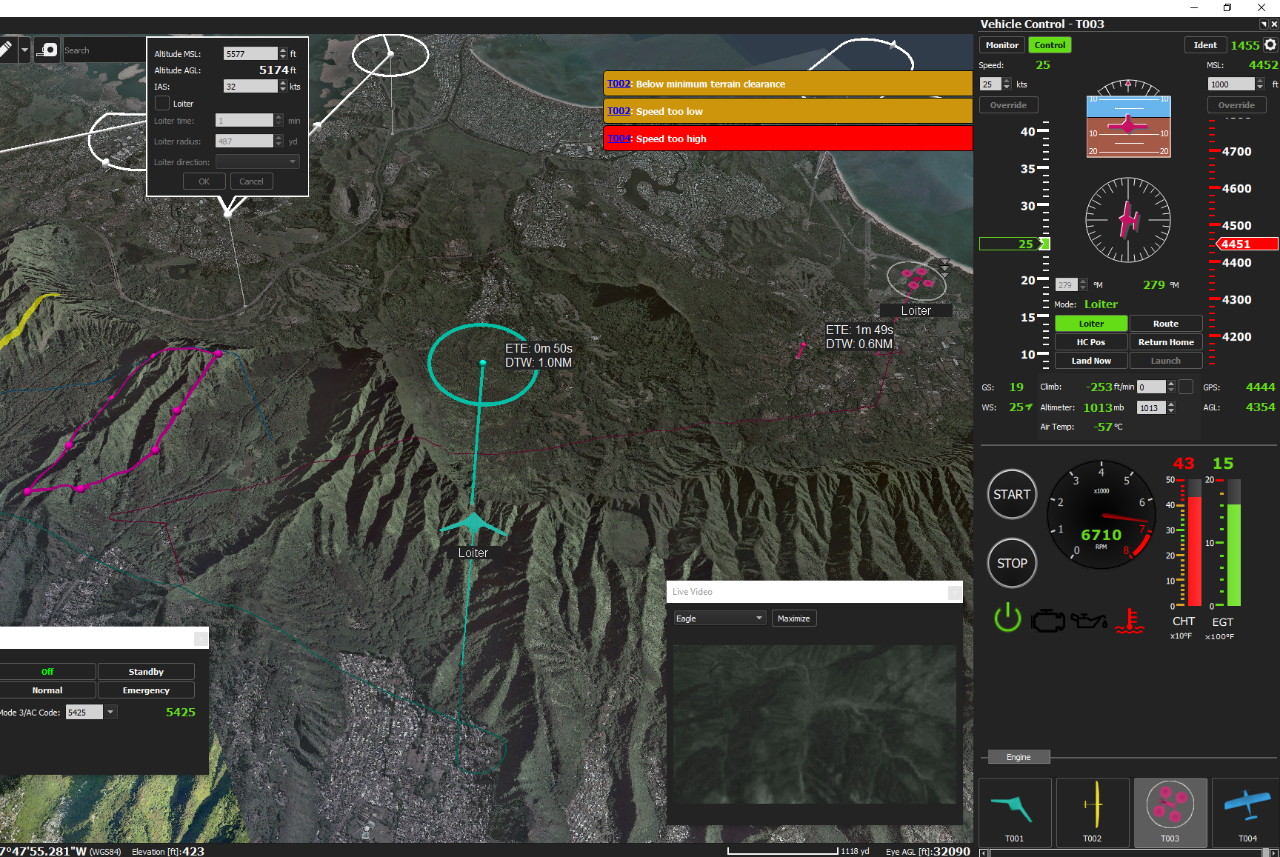This screenshot has height=857, width=1280.
Task: Select the measuring tape tool
Action: pyautogui.click(x=47, y=50)
